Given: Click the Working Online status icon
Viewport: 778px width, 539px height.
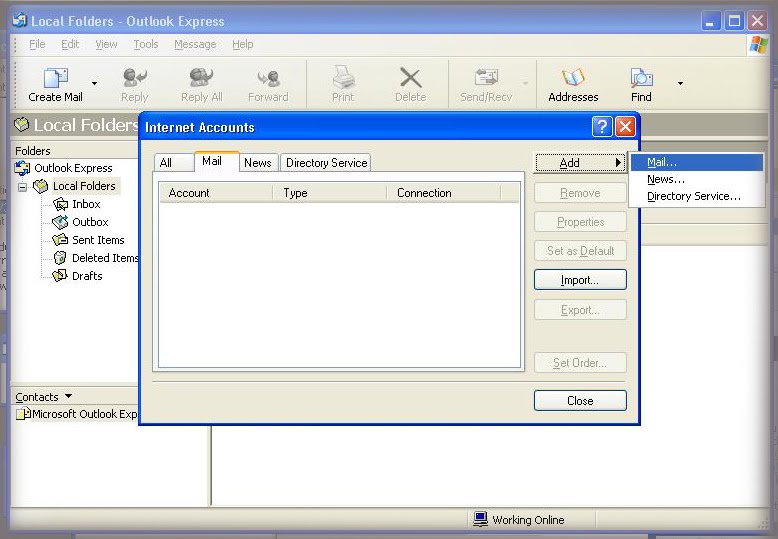Looking at the screenshot, I should point(480,519).
